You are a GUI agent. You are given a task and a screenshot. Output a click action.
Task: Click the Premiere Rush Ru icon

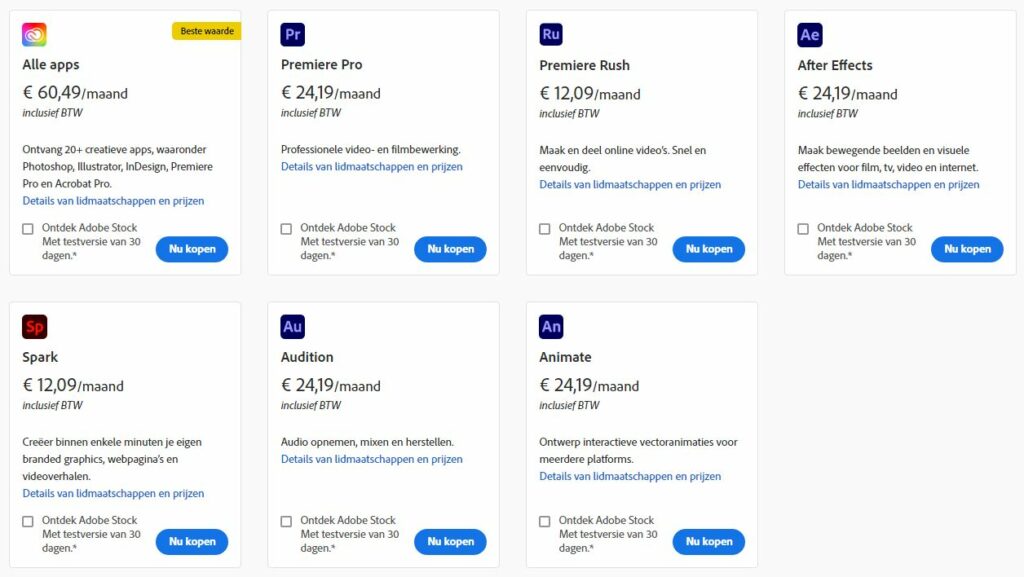[x=551, y=35]
